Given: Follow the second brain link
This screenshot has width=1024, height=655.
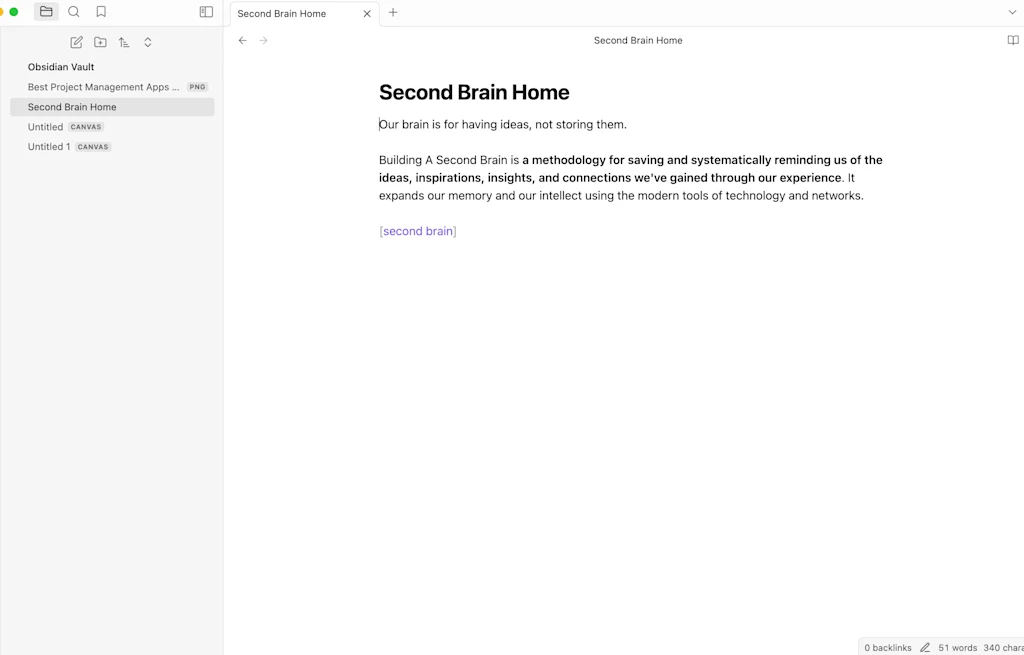Looking at the screenshot, I should (417, 230).
